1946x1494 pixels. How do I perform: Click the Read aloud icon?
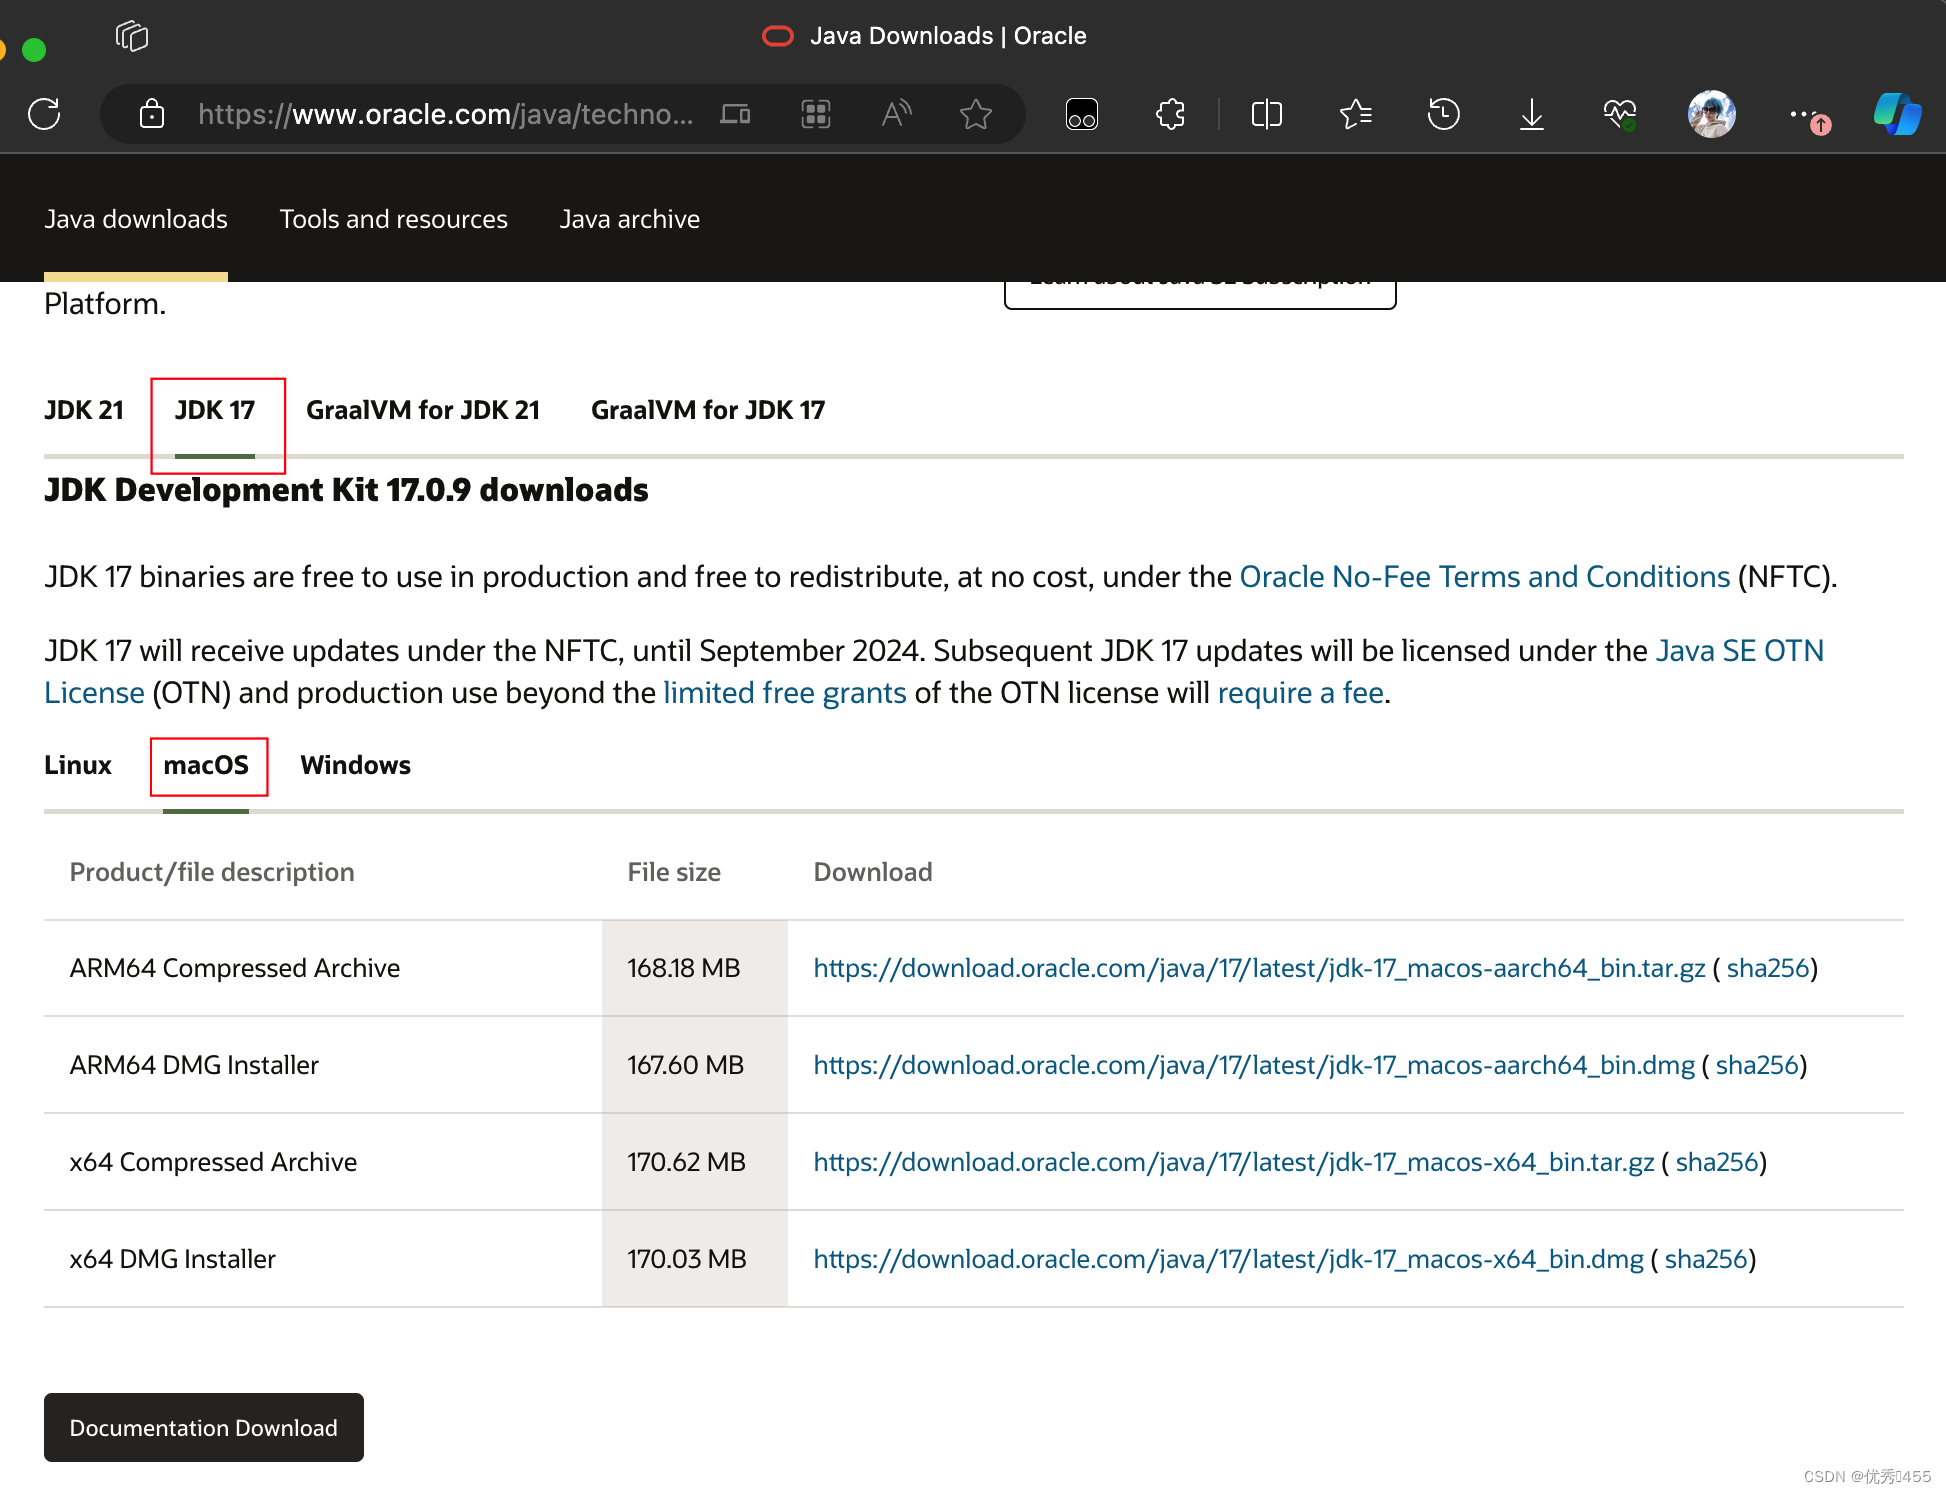[x=896, y=114]
